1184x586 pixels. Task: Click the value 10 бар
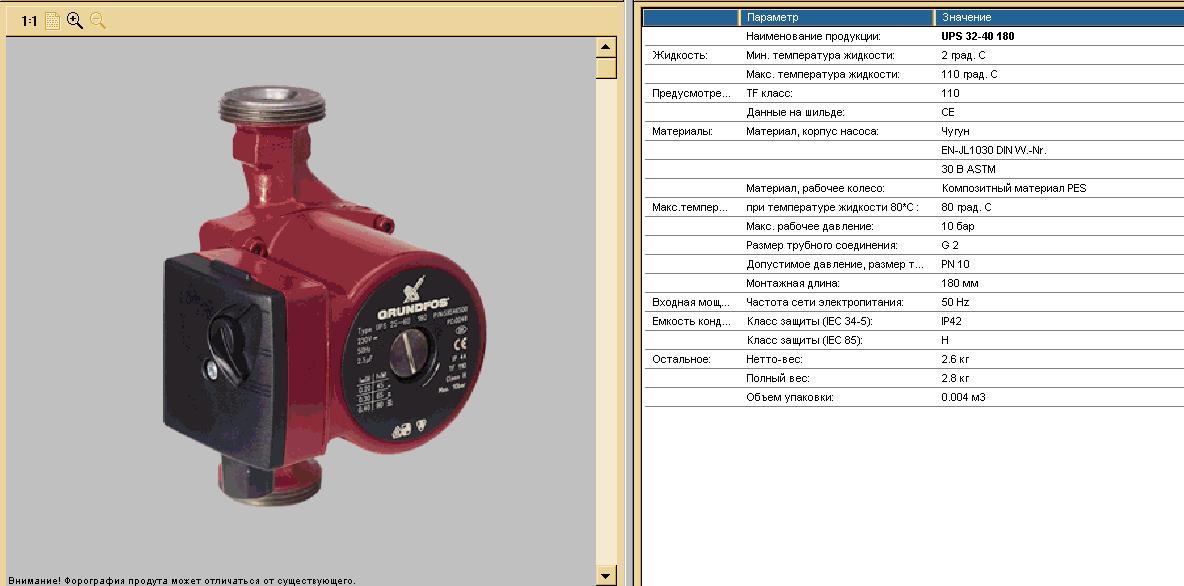tap(957, 227)
